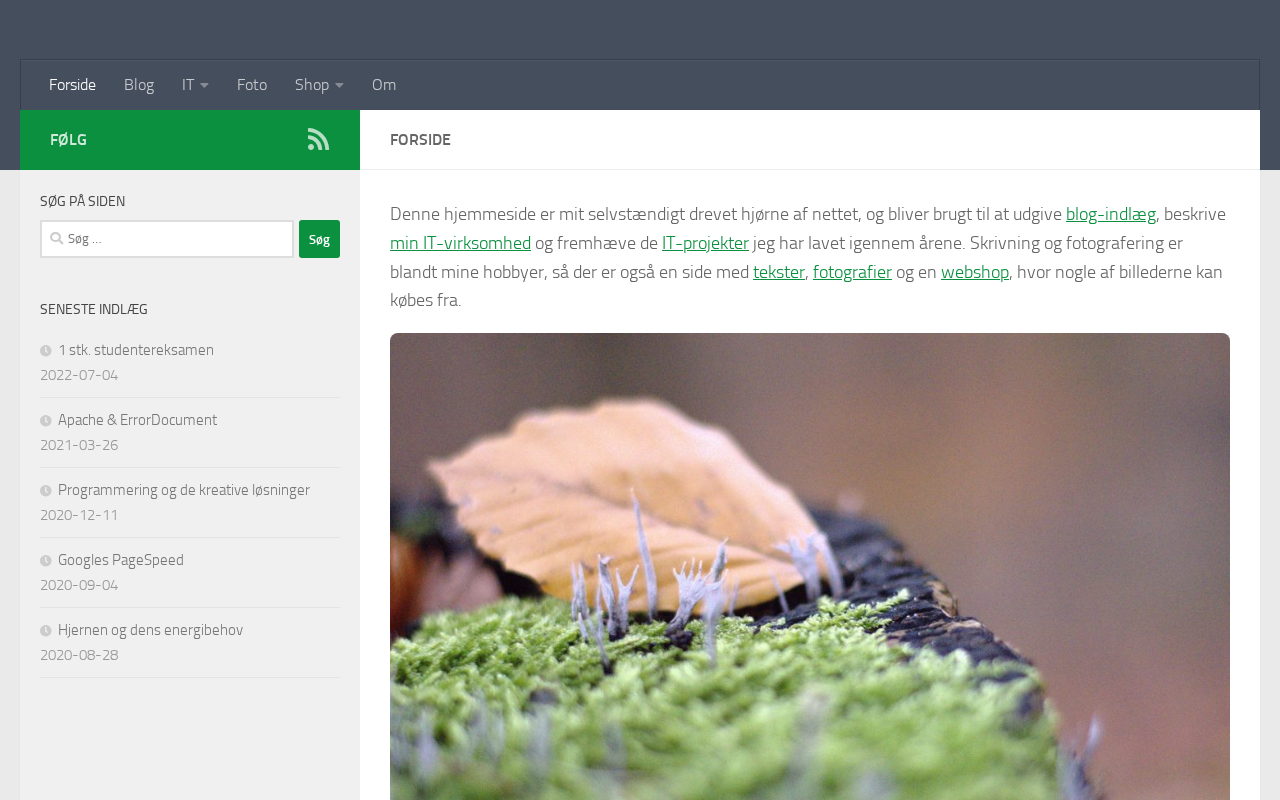Open the RSS feed icon

click(x=318, y=139)
